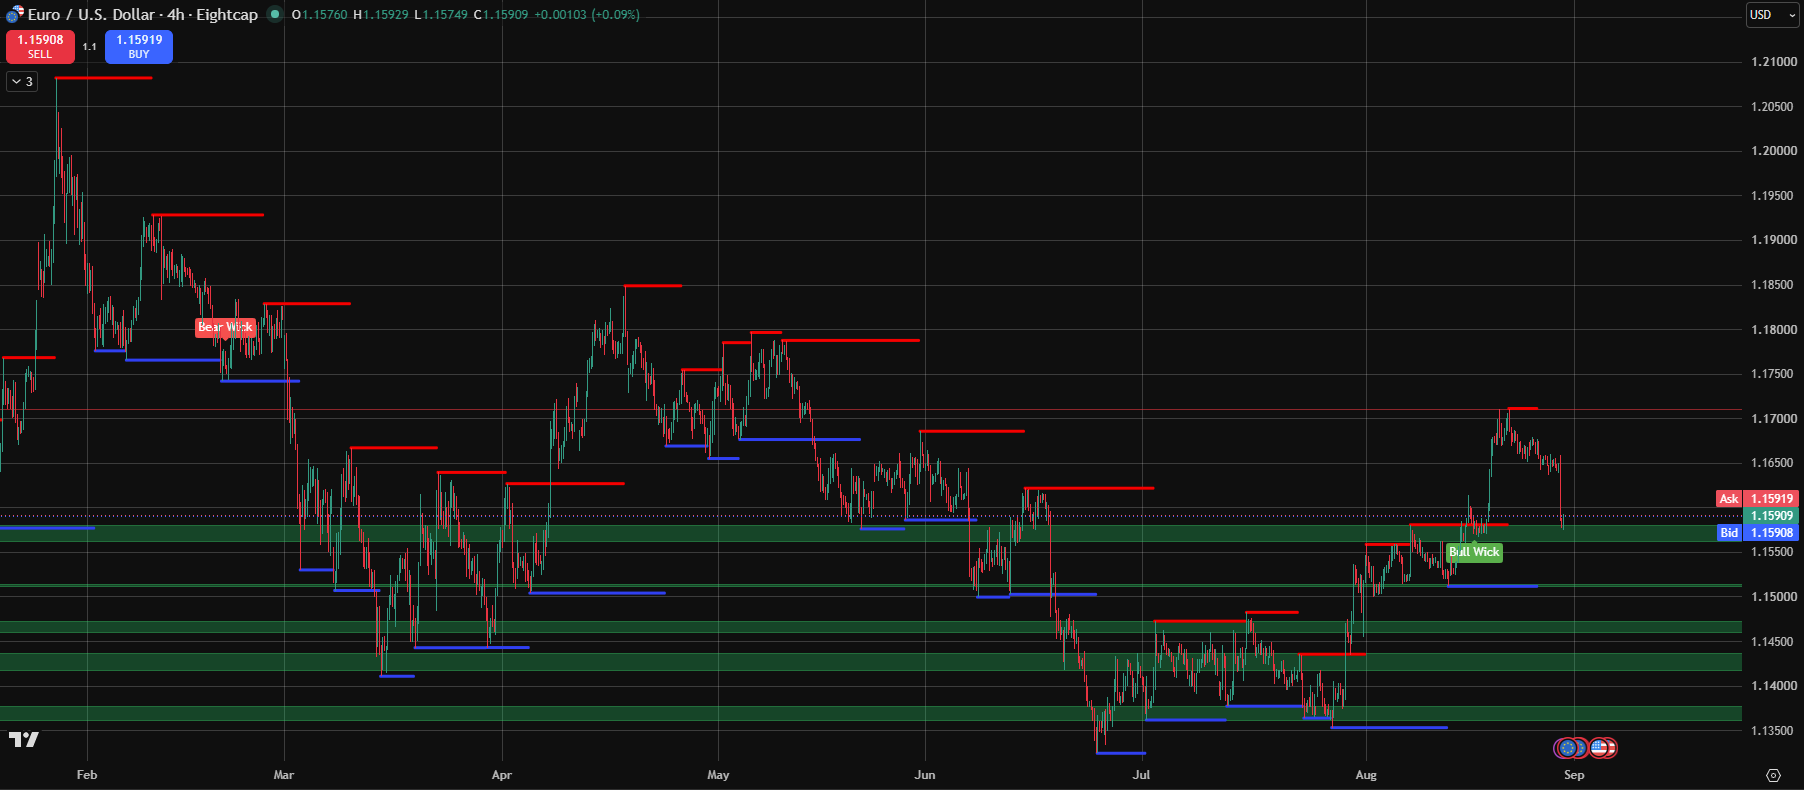The image size is (1804, 790).
Task: Select the Bear Wick chart label
Action: 225,327
